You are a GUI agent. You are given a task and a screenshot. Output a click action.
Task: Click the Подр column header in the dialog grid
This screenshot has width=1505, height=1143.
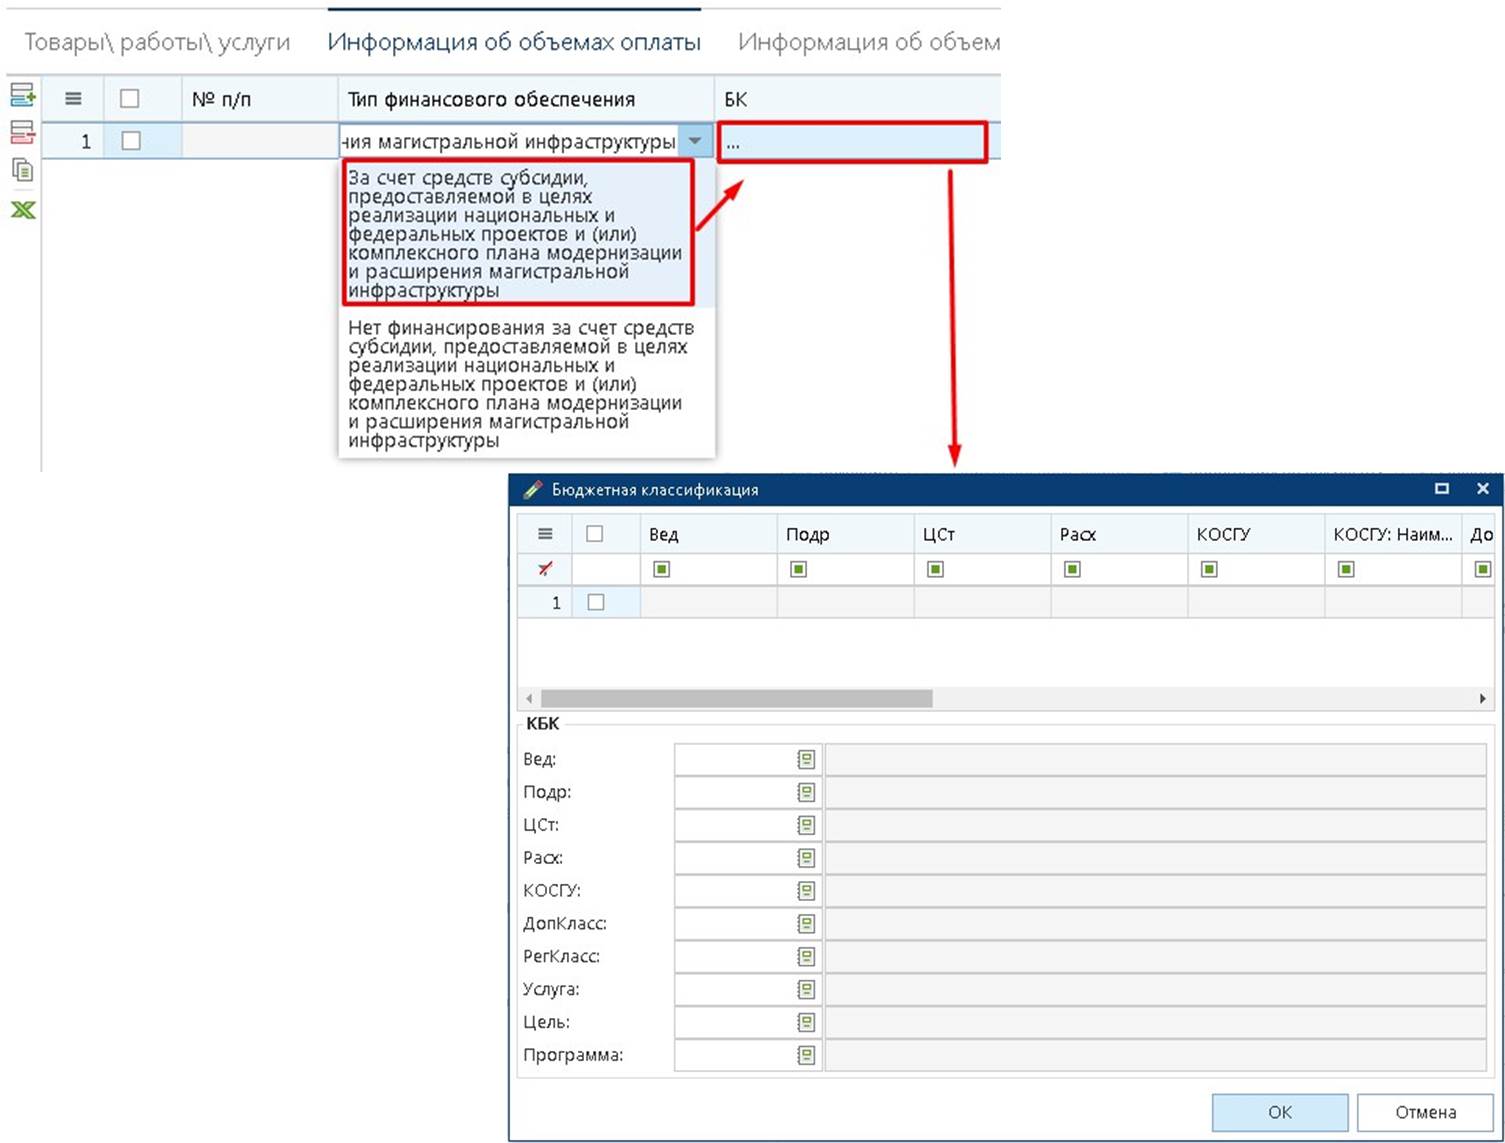pos(846,534)
